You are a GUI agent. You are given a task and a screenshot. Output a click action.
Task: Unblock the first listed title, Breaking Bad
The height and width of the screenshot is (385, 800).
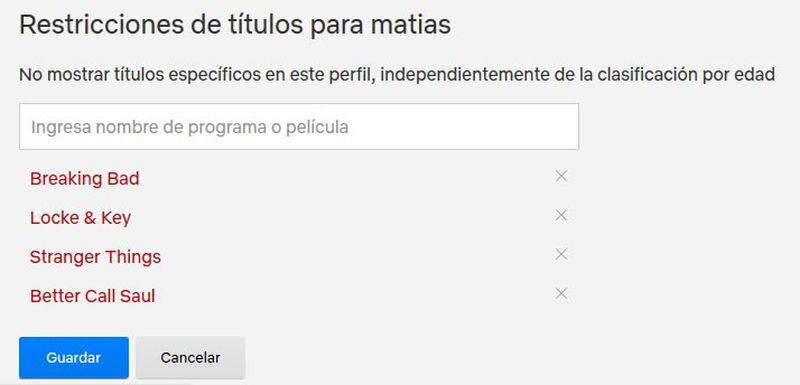(561, 176)
